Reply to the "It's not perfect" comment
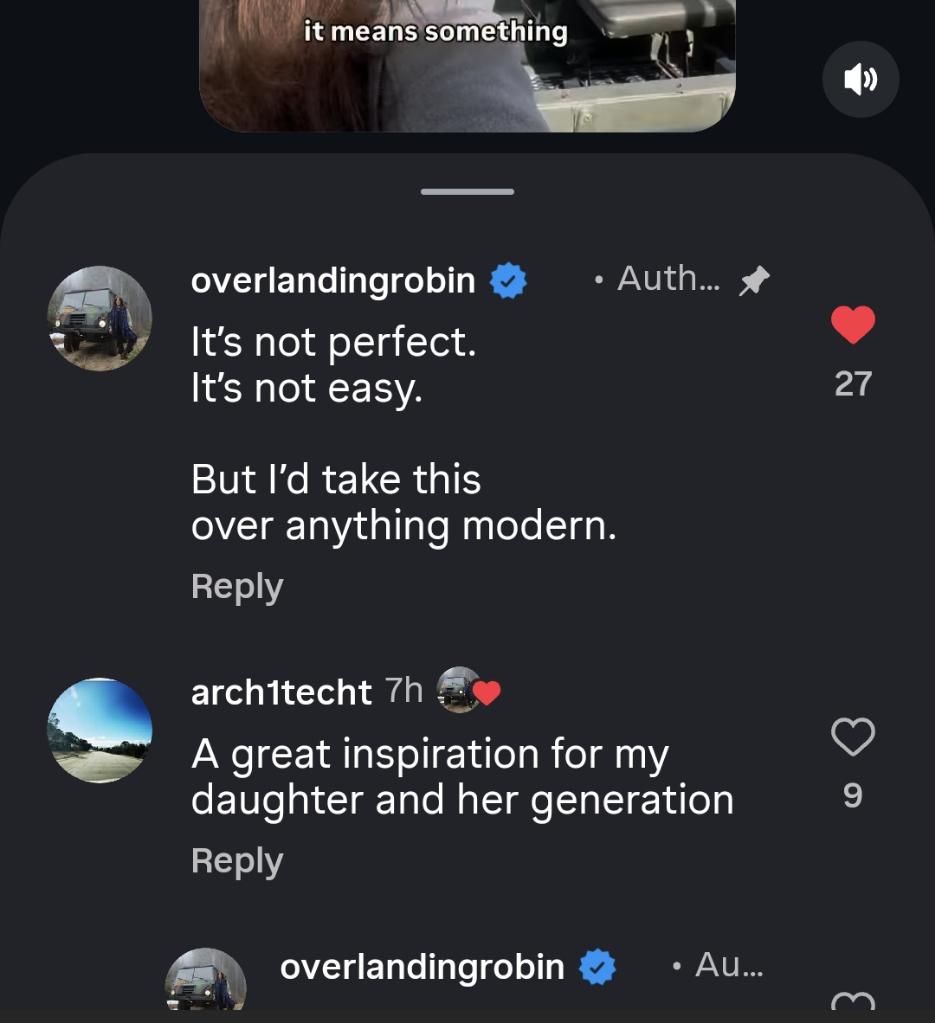Viewport: 935px width, 1023px height. pos(237,587)
